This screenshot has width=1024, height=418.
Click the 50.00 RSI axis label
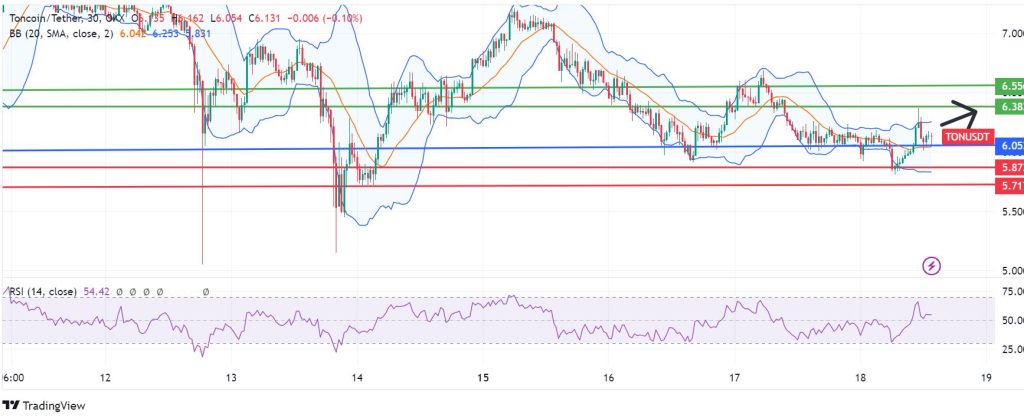coord(1011,320)
